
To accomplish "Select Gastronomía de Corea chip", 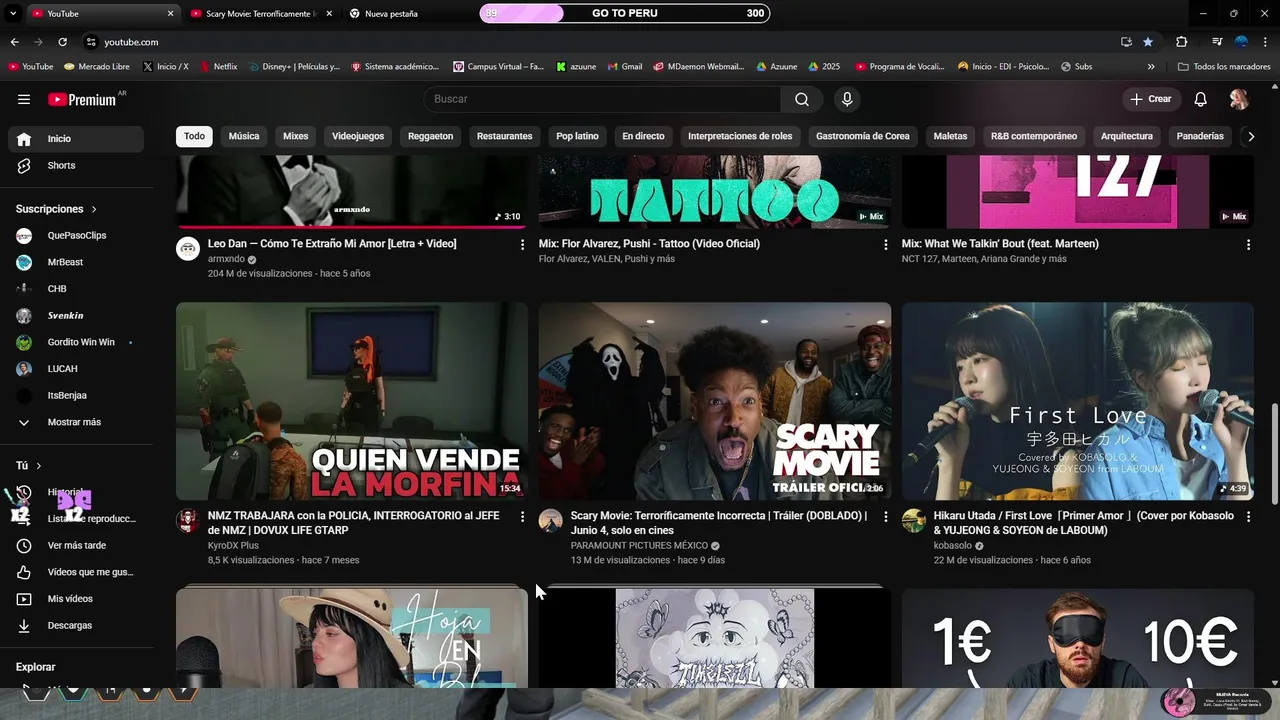I will pos(863,136).
